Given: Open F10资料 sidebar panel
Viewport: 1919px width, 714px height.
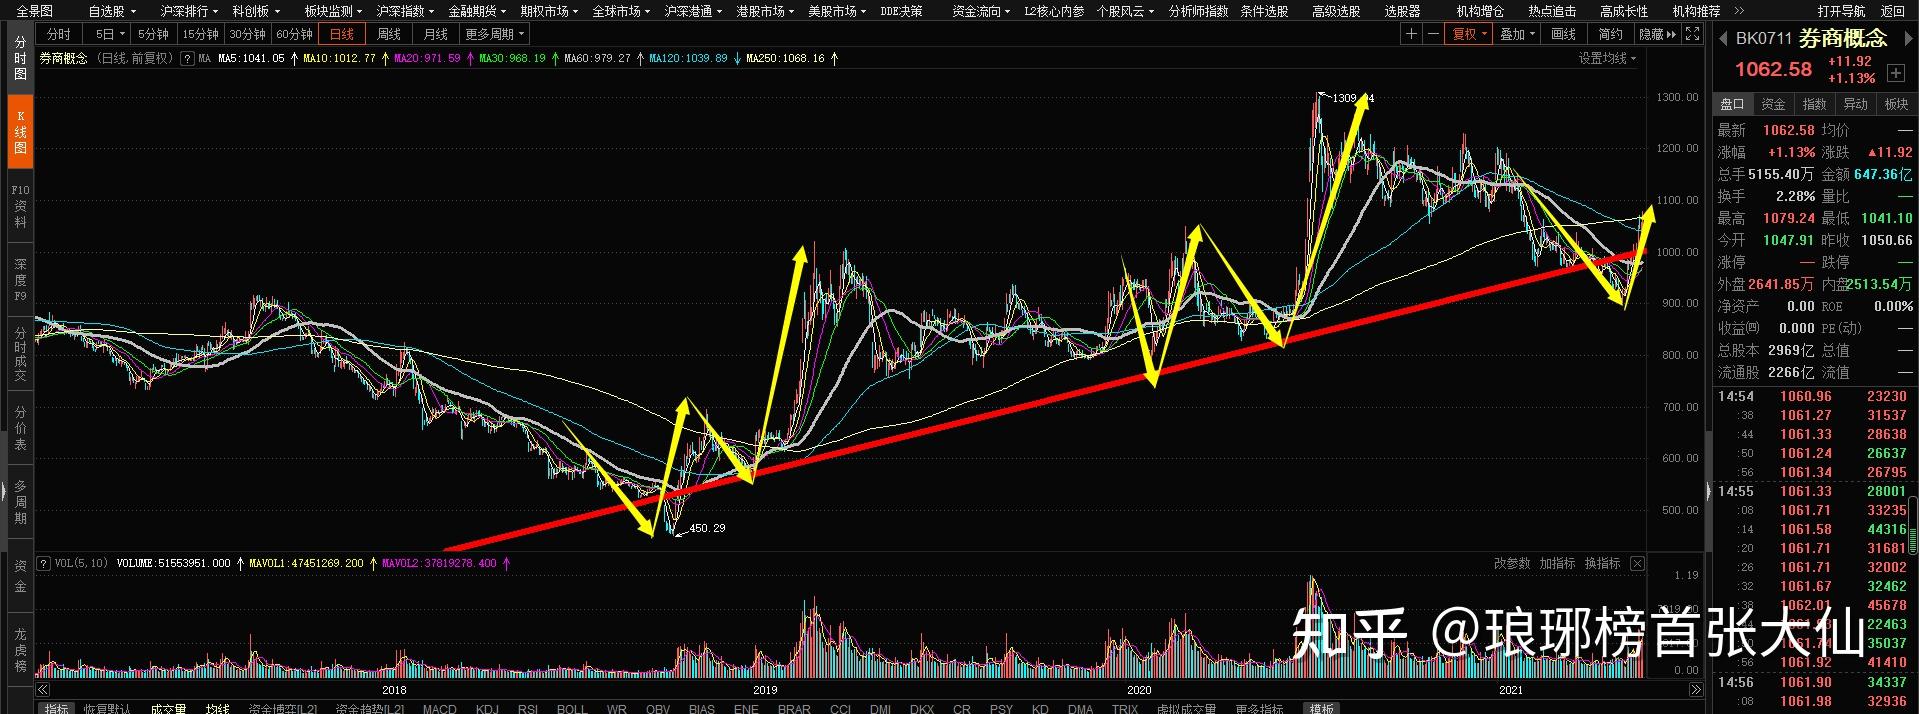Looking at the screenshot, I should point(20,205).
